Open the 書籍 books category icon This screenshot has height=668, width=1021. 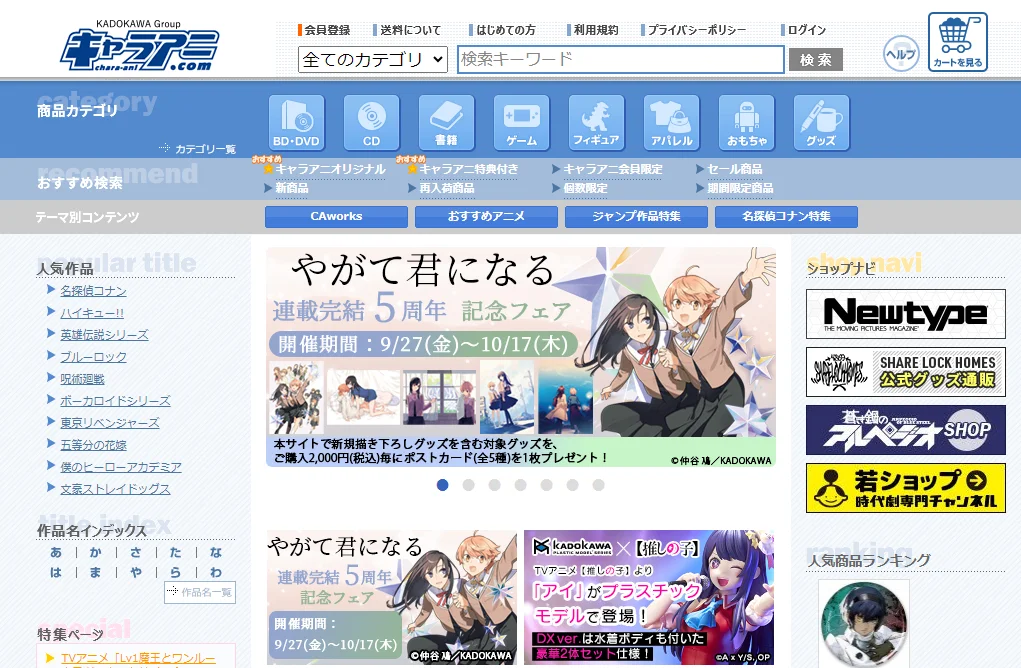446,122
